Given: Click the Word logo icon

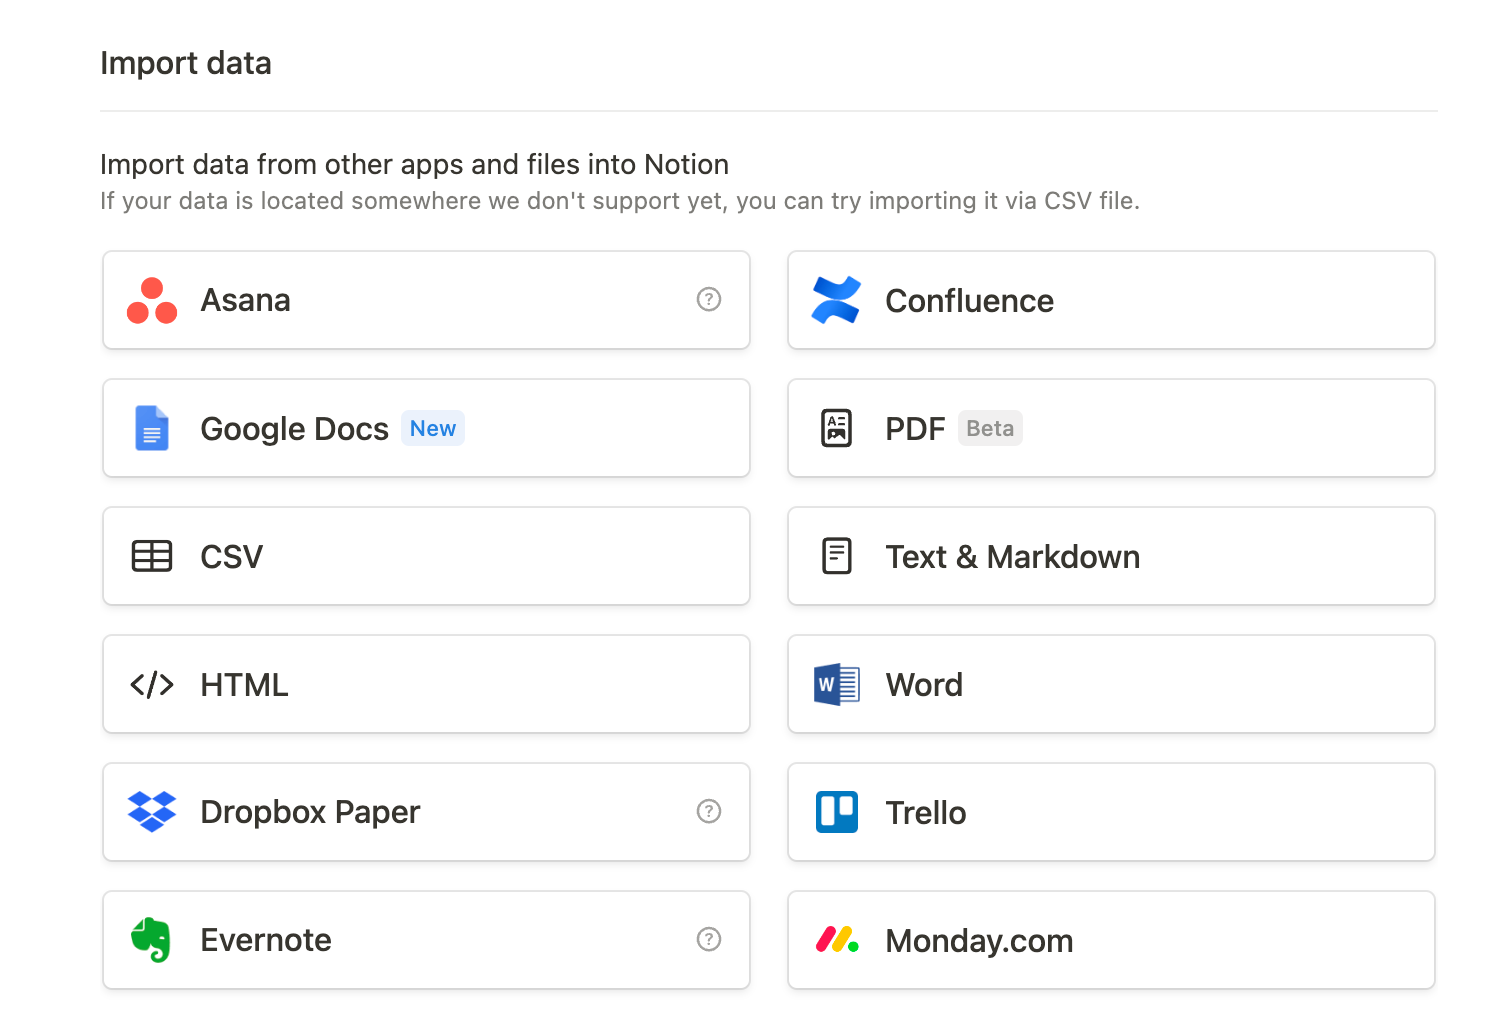Looking at the screenshot, I should coord(837,685).
